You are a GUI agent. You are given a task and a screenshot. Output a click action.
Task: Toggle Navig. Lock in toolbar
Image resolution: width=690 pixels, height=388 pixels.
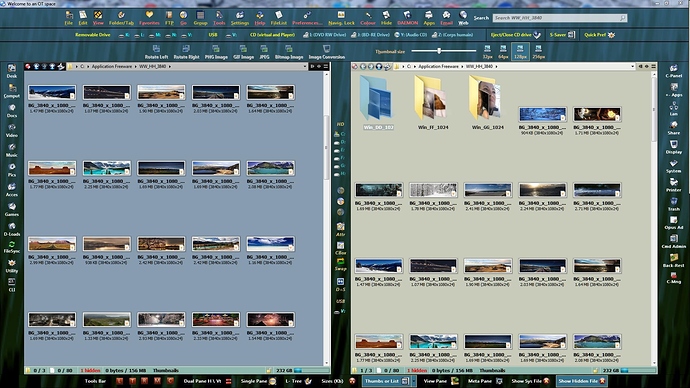(341, 18)
